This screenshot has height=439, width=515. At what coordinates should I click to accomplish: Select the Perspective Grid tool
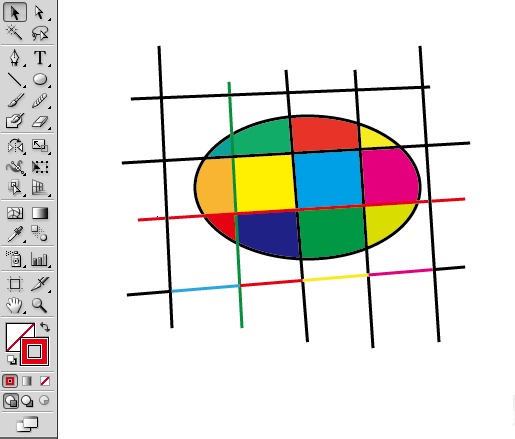pyautogui.click(x=40, y=187)
